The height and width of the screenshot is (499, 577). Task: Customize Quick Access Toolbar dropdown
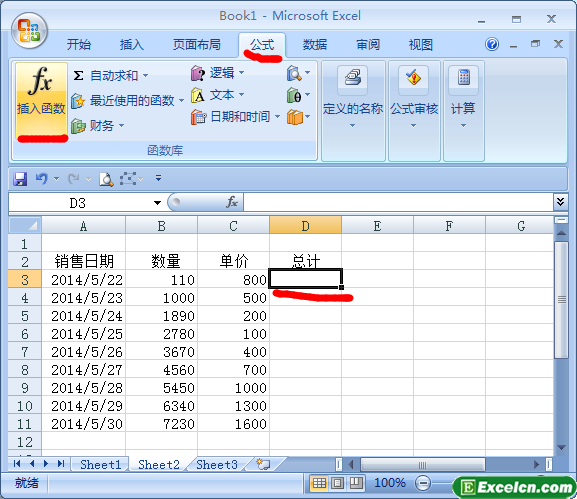tap(159, 178)
